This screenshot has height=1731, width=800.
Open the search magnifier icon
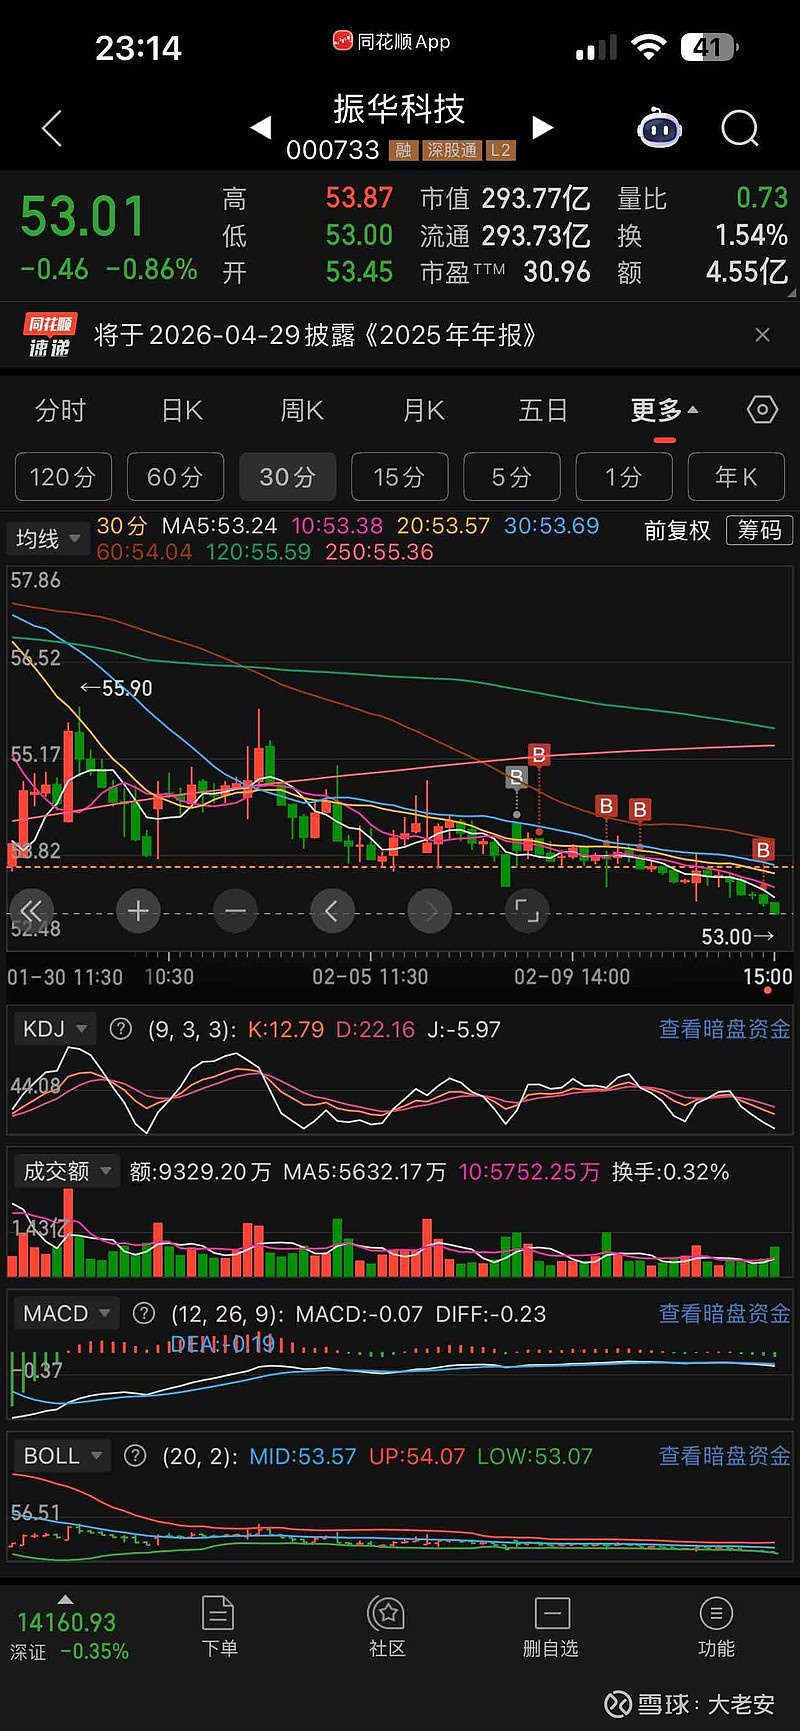(740, 128)
